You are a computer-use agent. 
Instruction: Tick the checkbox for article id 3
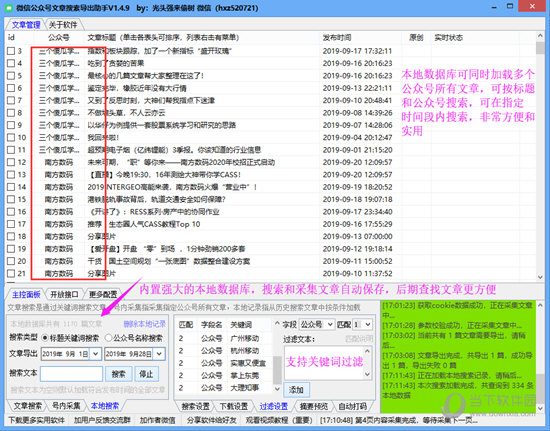(x=11, y=51)
